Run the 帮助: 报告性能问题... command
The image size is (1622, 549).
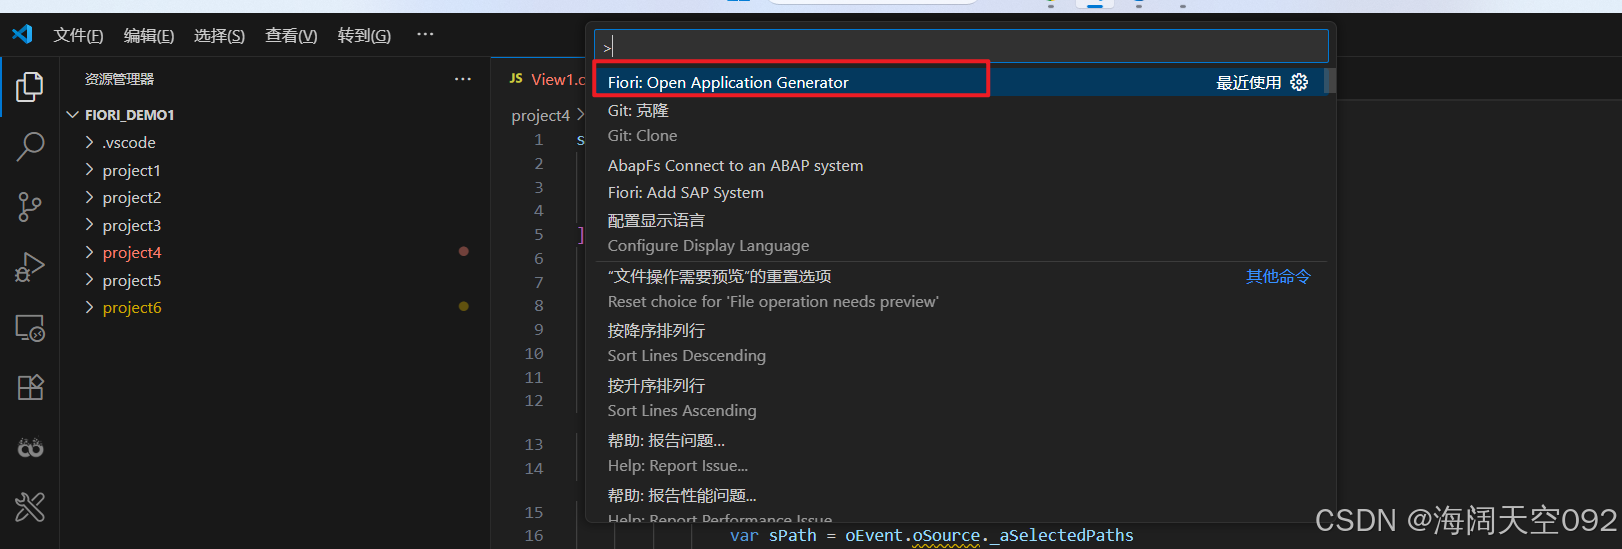click(959, 505)
